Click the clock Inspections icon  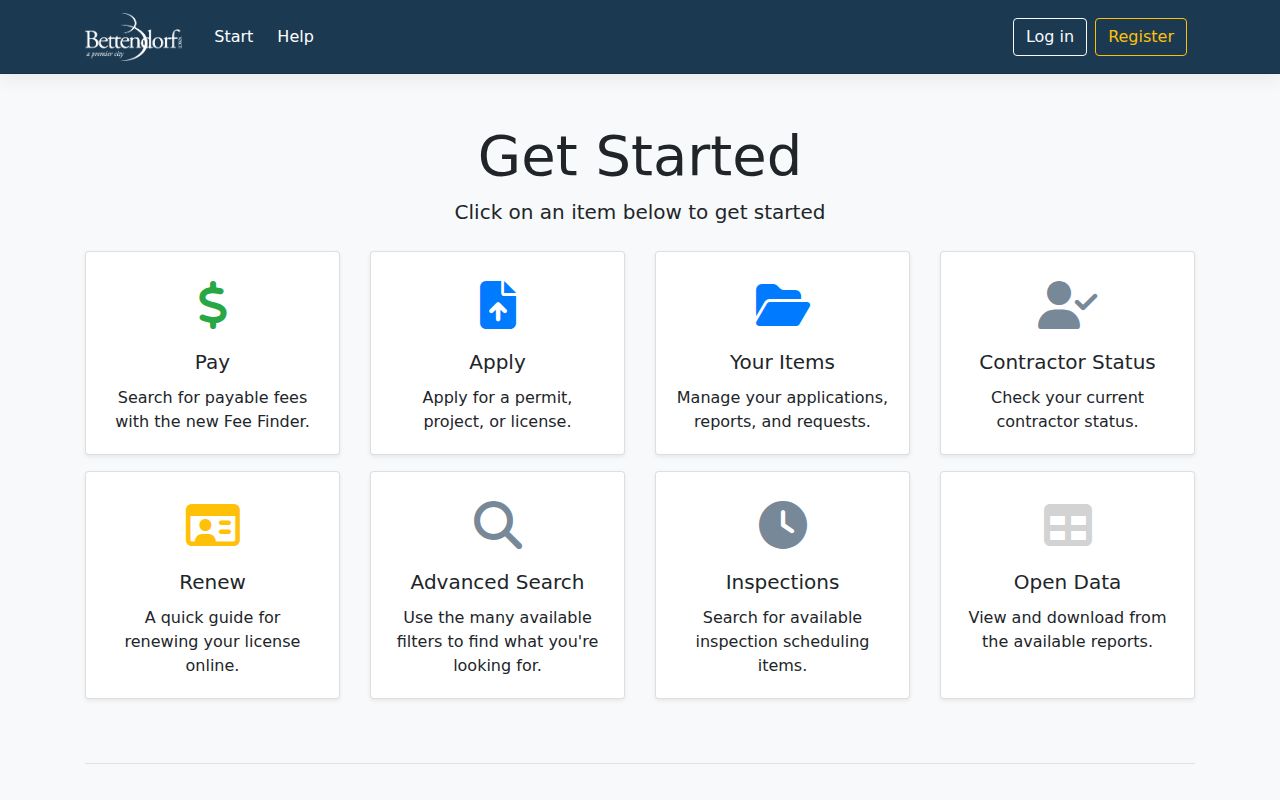point(782,525)
